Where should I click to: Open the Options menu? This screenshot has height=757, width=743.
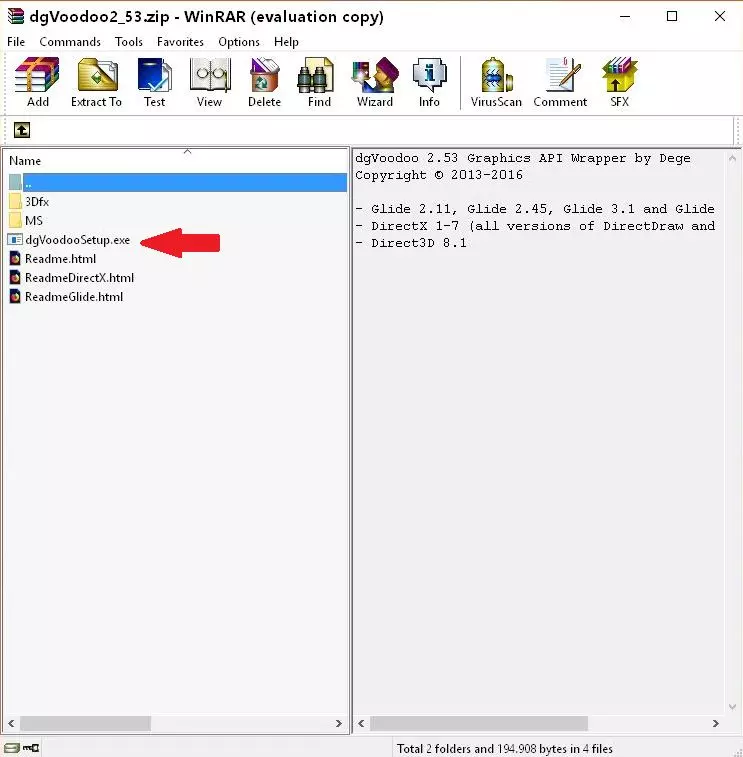point(239,42)
